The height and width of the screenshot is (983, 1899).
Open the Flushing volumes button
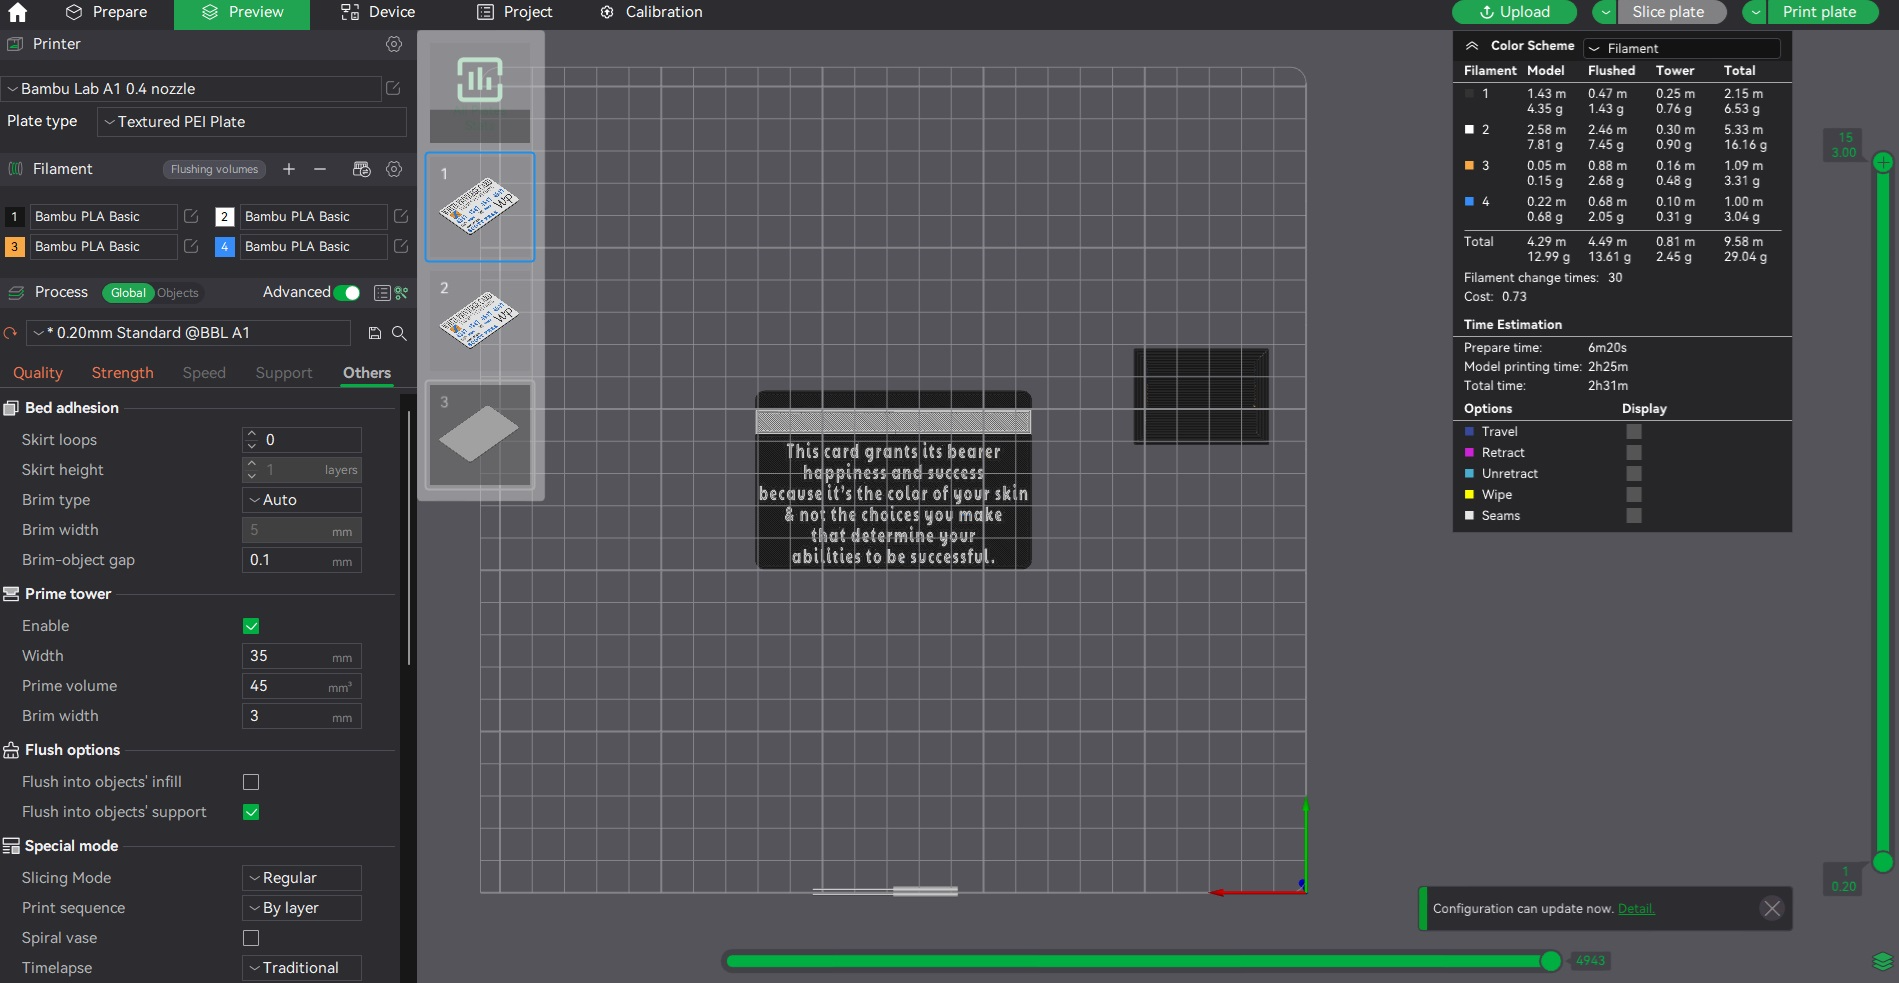pos(214,169)
